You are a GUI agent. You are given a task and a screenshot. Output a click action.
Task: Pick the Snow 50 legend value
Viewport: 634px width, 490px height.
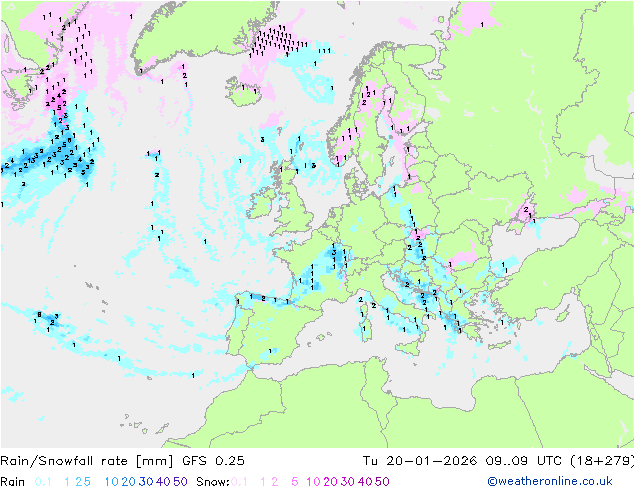click(x=382, y=482)
